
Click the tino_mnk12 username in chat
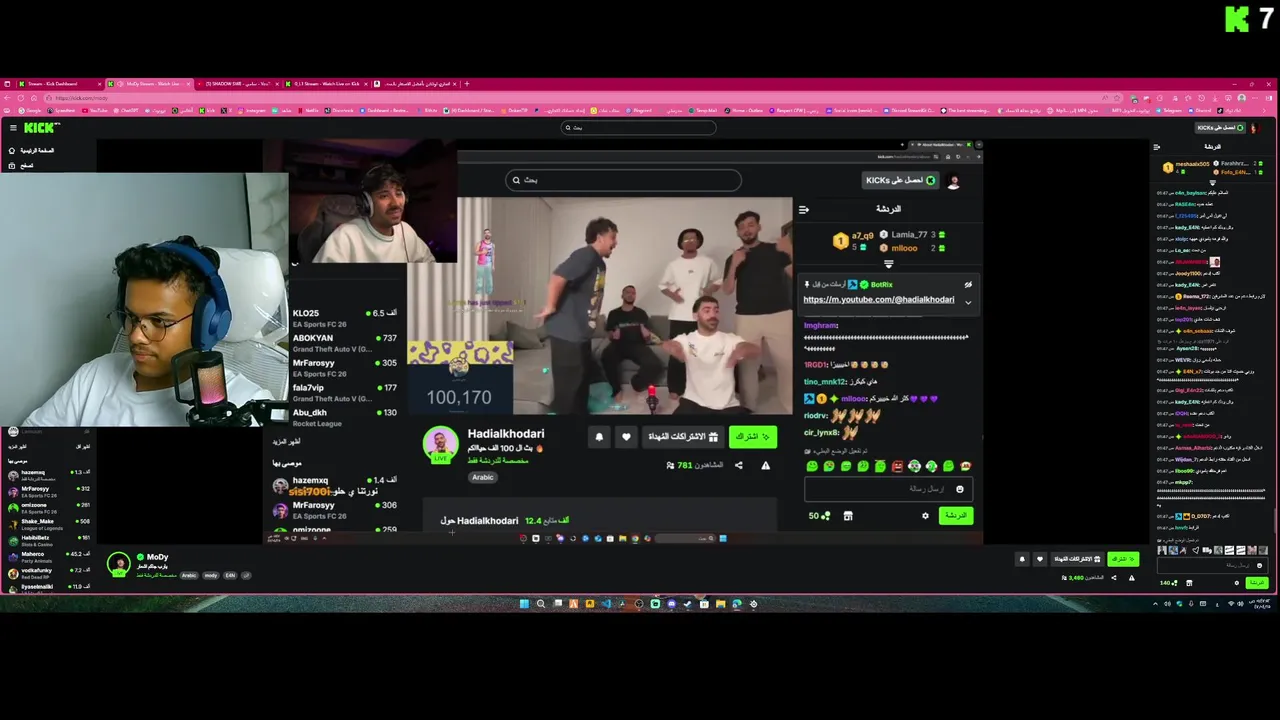(x=825, y=382)
